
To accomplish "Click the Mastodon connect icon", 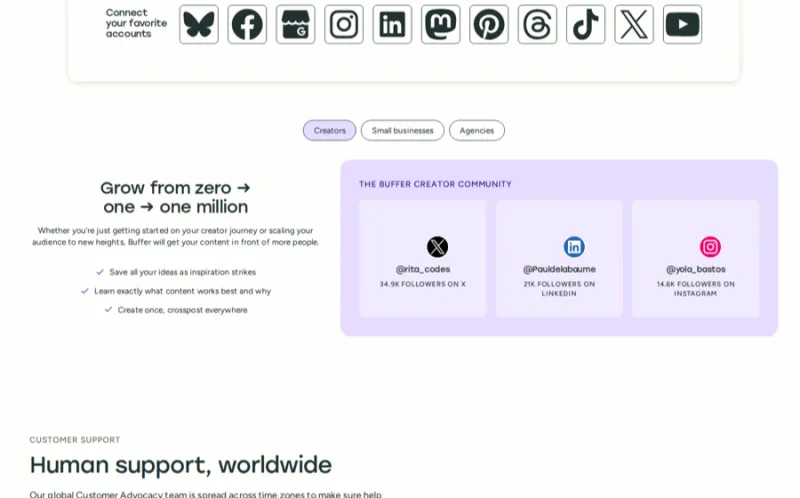I will (x=441, y=24).
